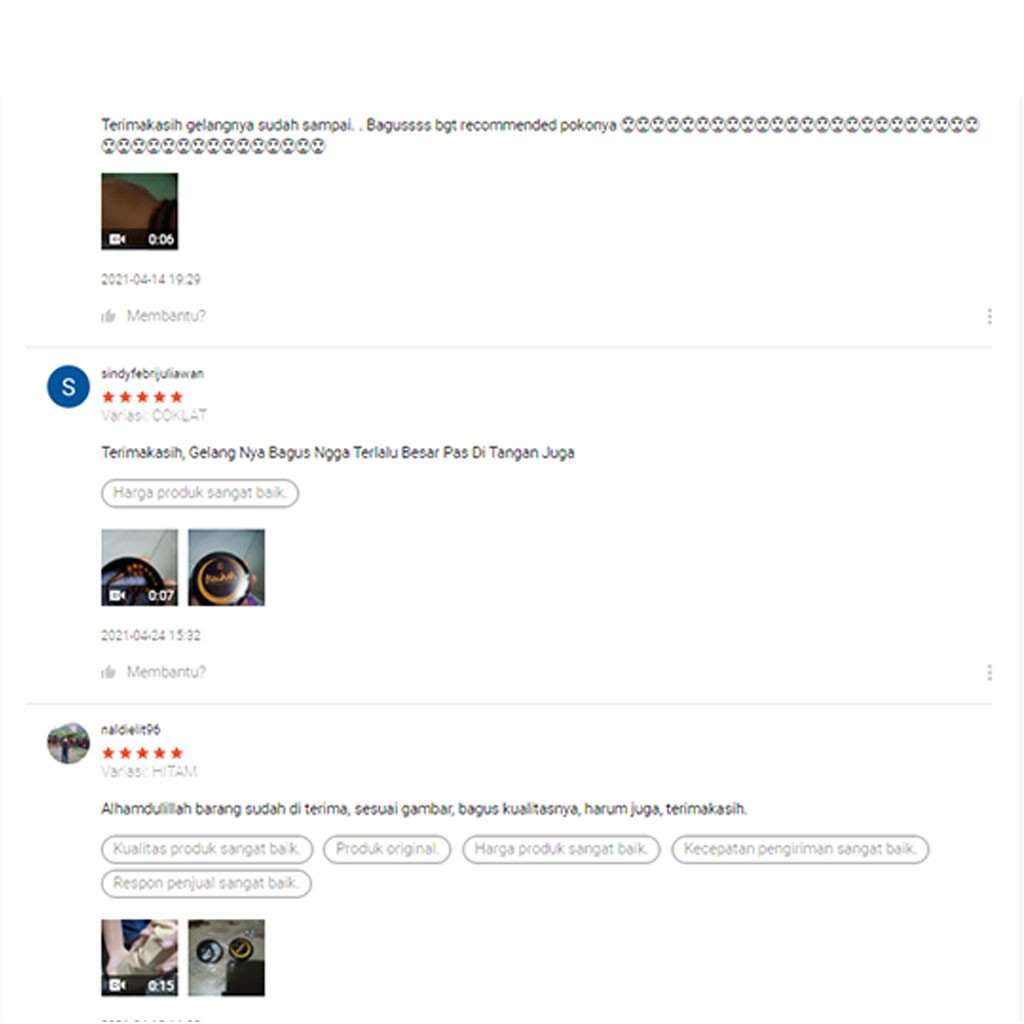The image size is (1024, 1024).
Task: Click Membantu? under the 2021-04-24 review
Action: click(166, 672)
